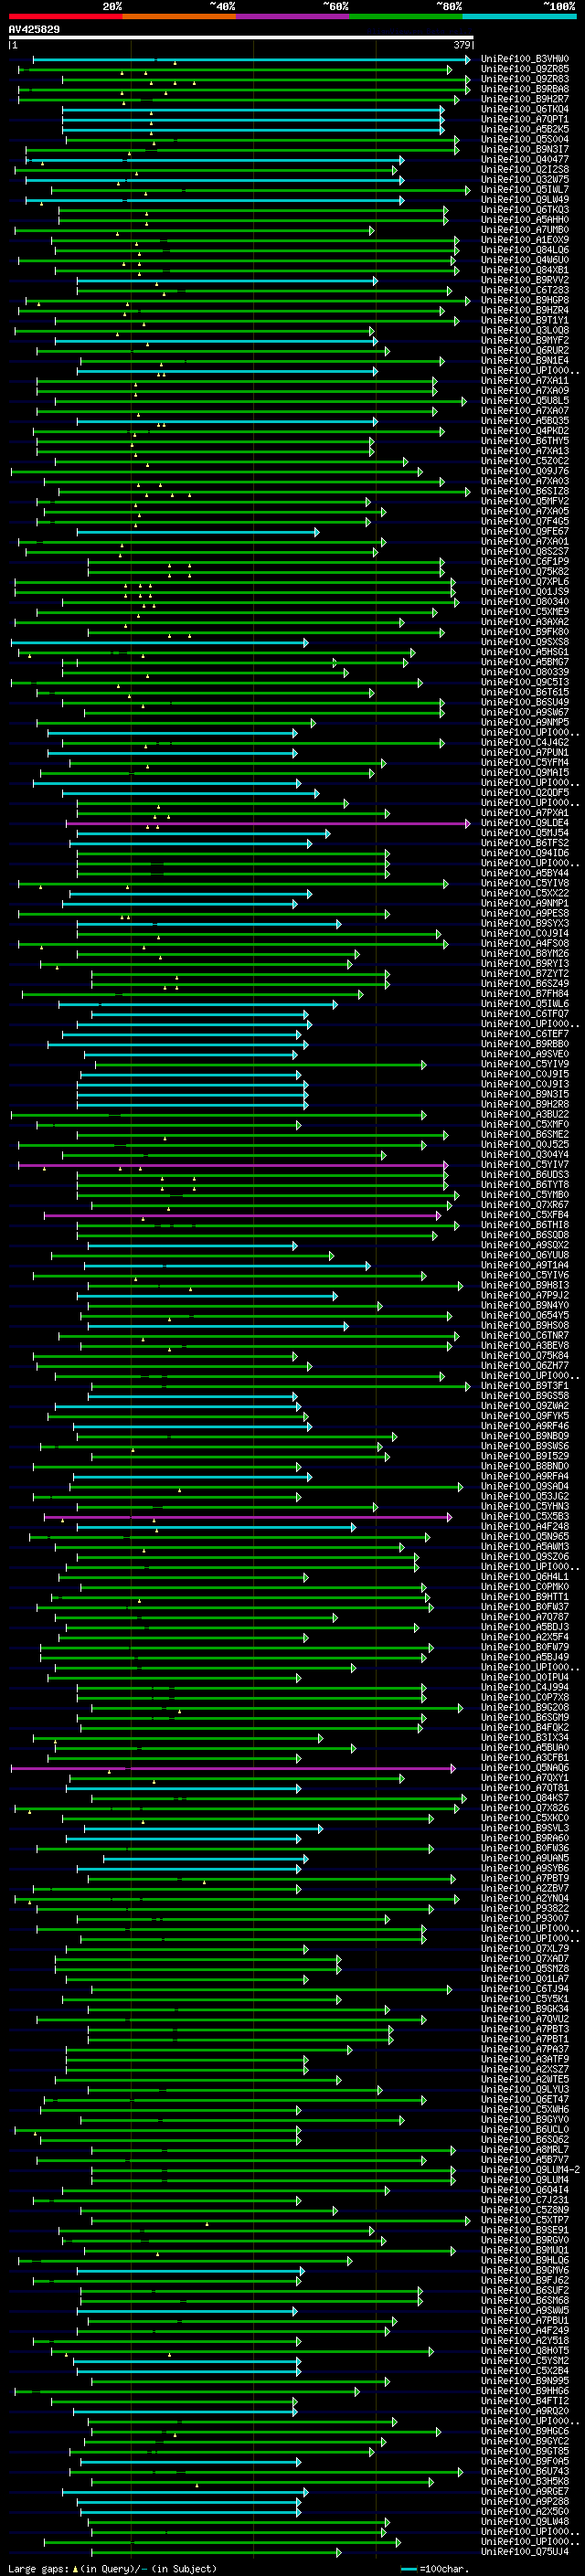Screen dimensions: 585x2576
Task: Go to UniRef100_C5XX22 entry
Action: click(x=525, y=893)
